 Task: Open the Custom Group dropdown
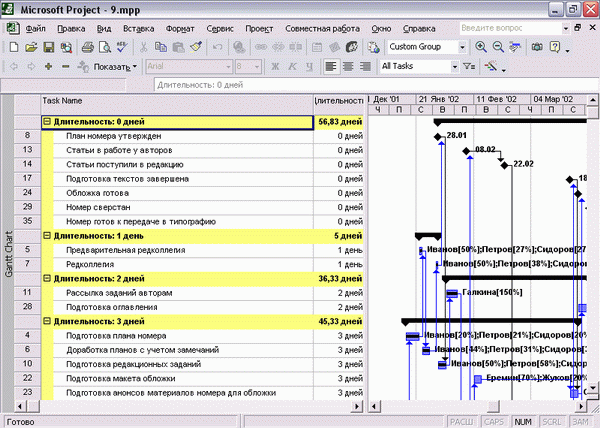pos(427,47)
